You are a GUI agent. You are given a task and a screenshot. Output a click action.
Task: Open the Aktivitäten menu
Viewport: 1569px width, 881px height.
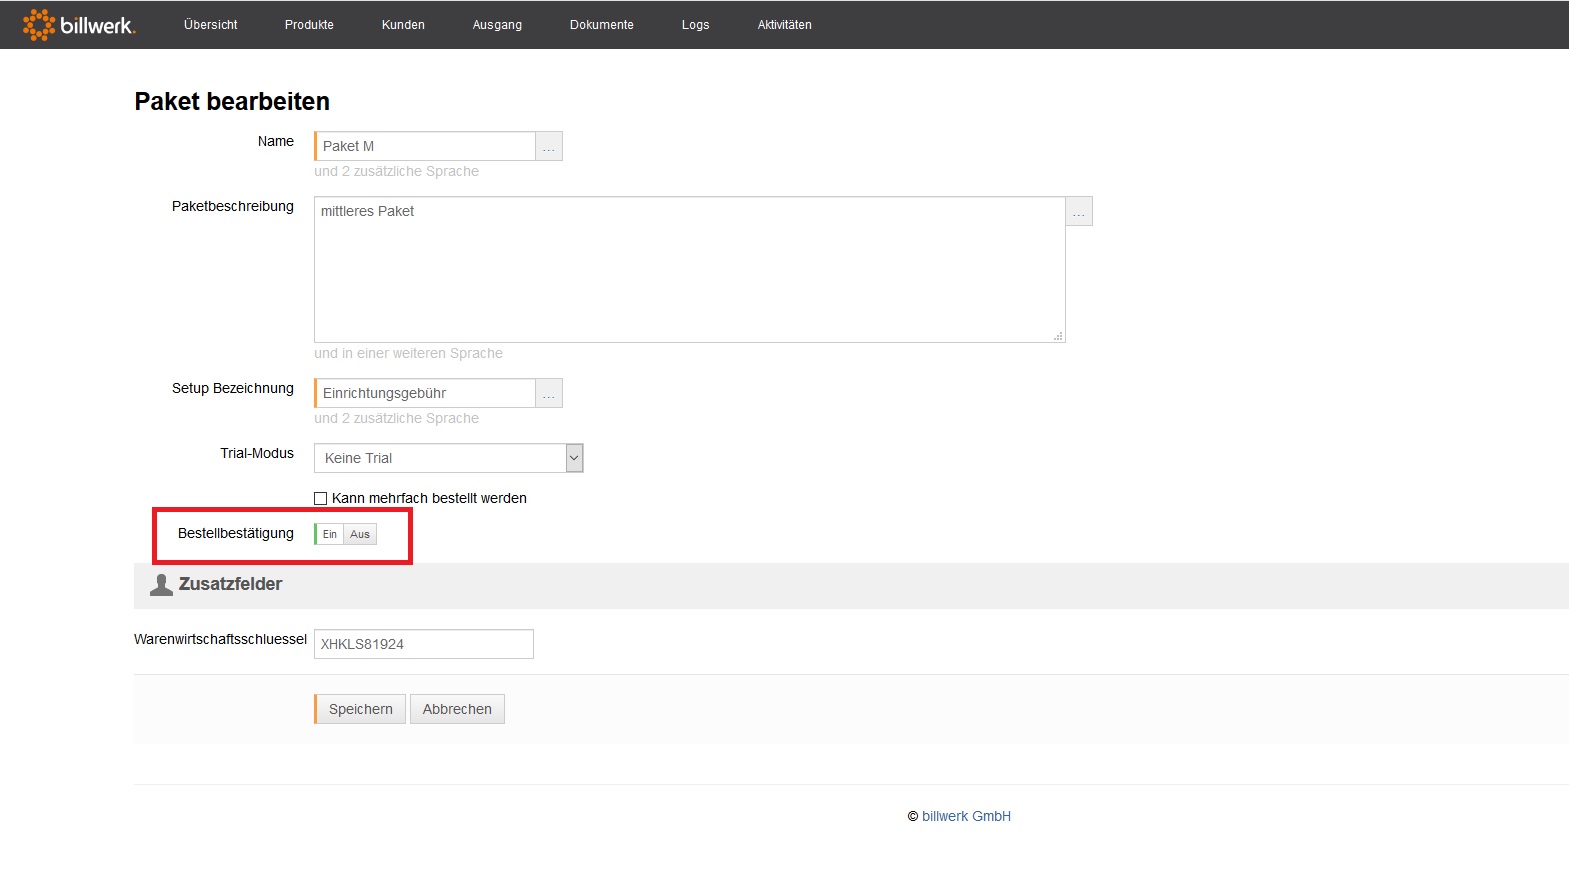pos(785,25)
